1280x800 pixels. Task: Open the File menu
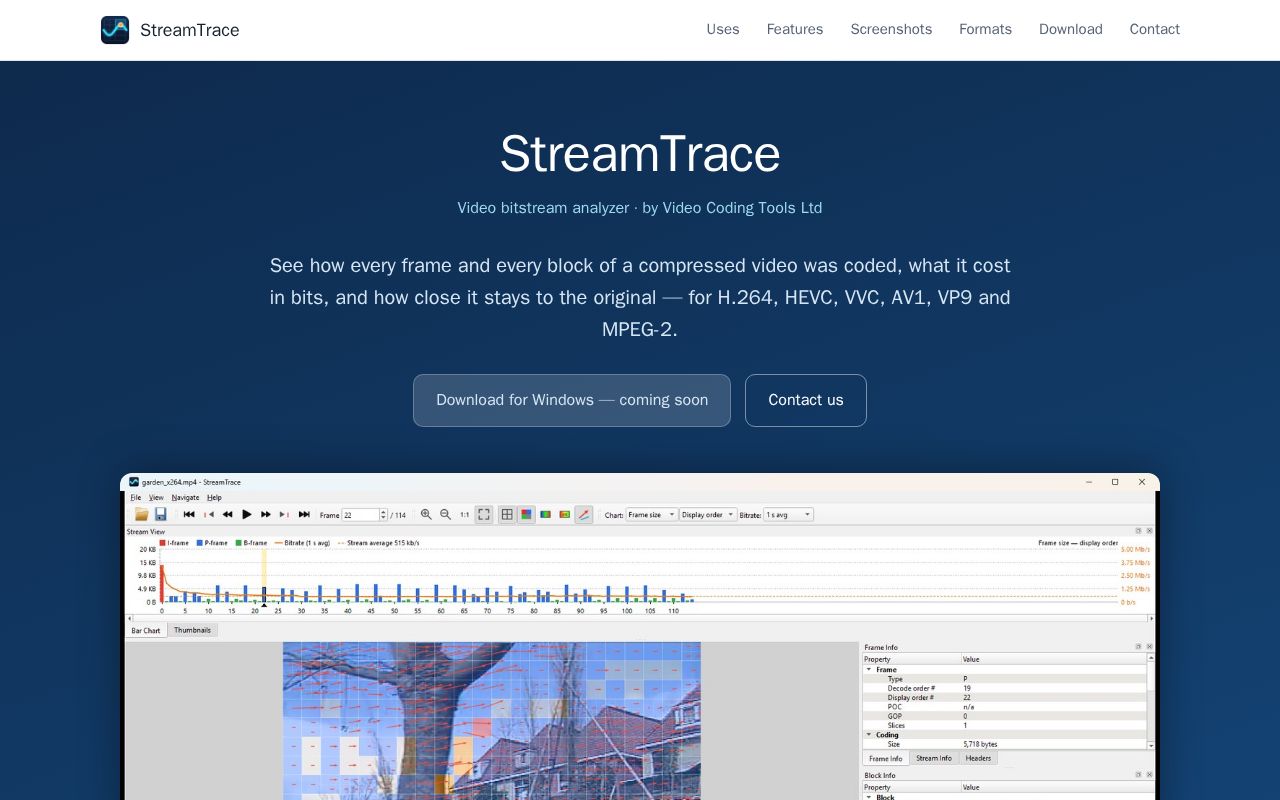pyautogui.click(x=136, y=497)
